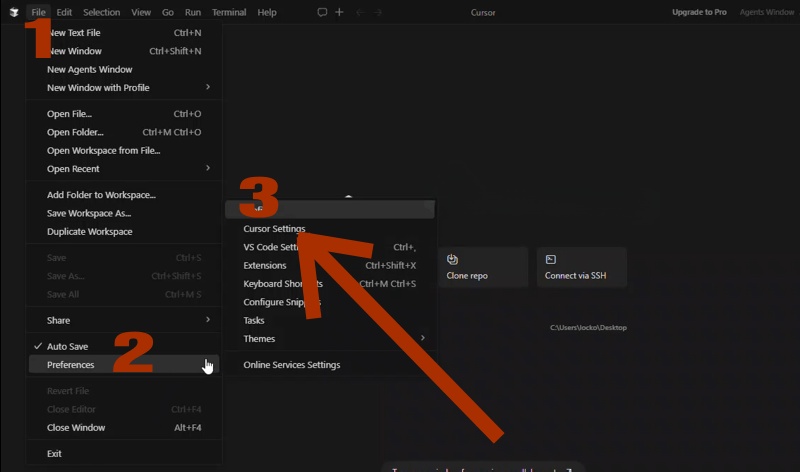This screenshot has height=472, width=800.
Task: Select Duplicate Workspace
Action: 124,232
